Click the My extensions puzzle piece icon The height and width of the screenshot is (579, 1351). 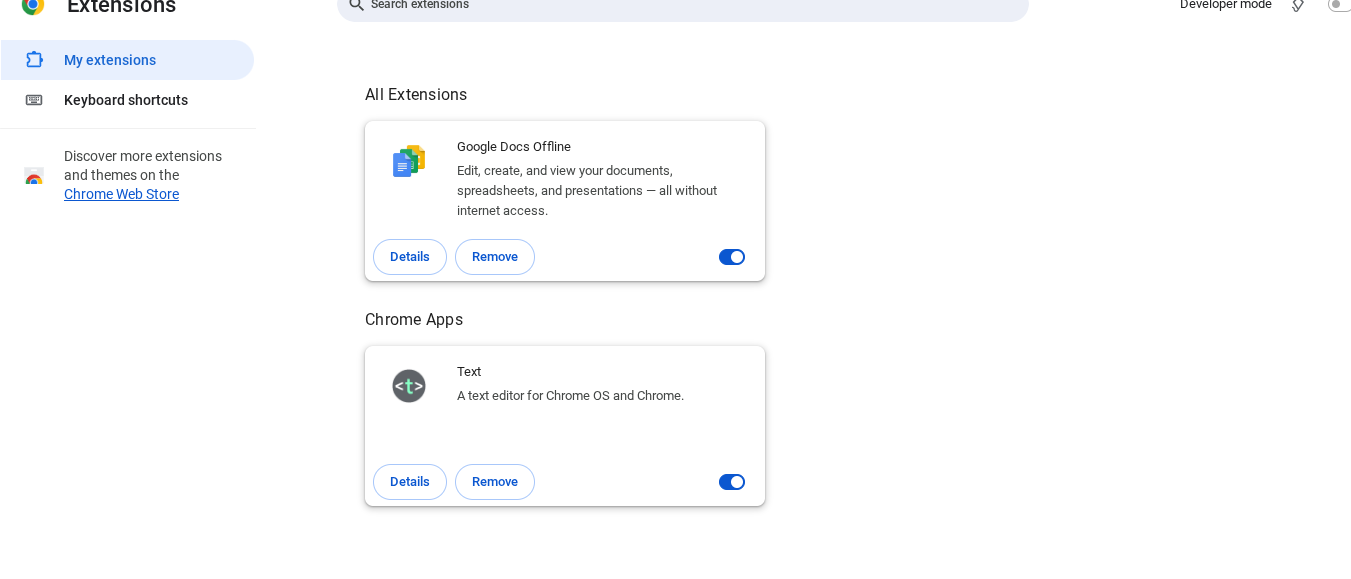[x=34, y=60]
